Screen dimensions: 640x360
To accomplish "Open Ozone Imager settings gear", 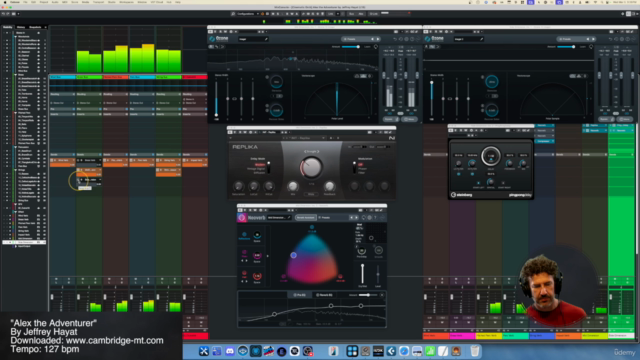I will pos(406,39).
